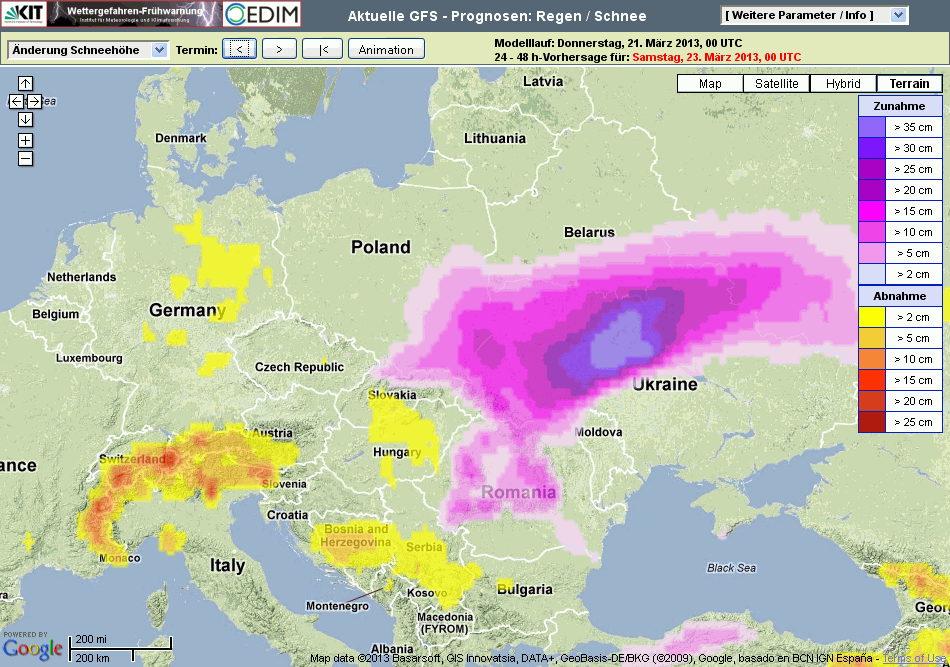Click the > 35 cm Zunahme color swatch
The width and height of the screenshot is (950, 667).
(871, 127)
